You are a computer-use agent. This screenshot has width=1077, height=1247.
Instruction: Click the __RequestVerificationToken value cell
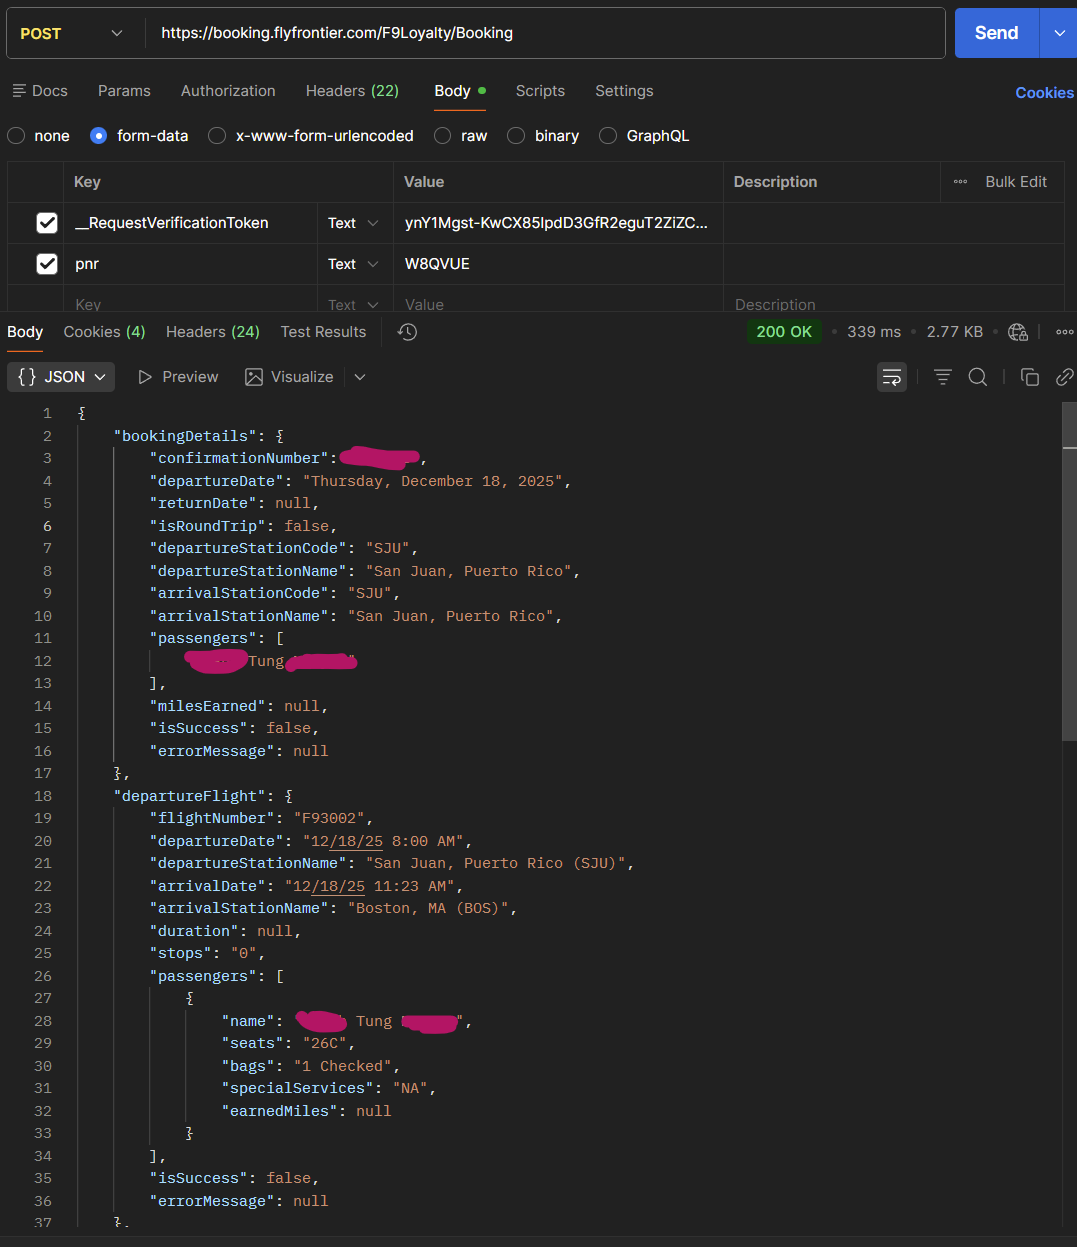(x=558, y=223)
